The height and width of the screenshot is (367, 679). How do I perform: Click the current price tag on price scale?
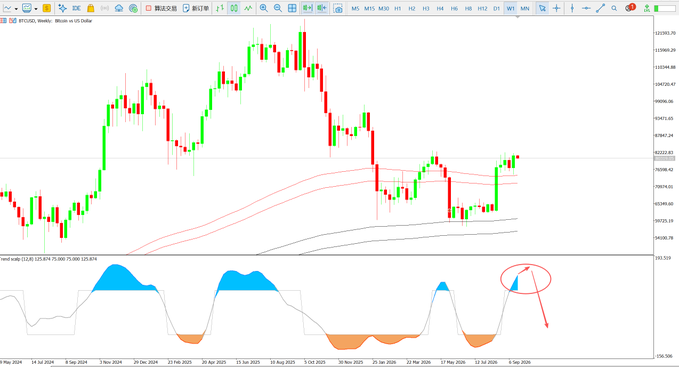click(x=665, y=159)
